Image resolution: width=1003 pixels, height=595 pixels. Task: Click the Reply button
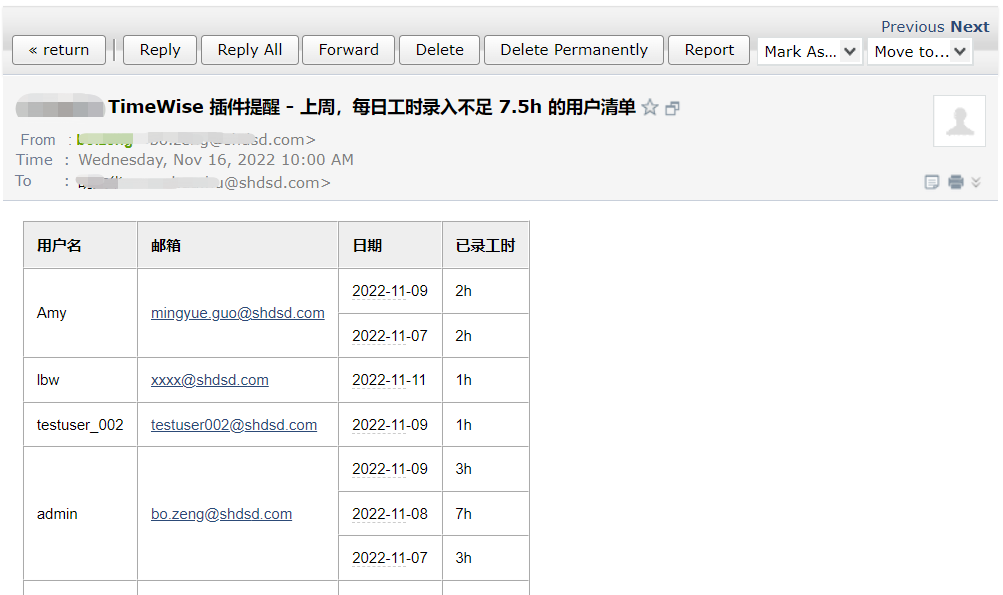(160, 50)
